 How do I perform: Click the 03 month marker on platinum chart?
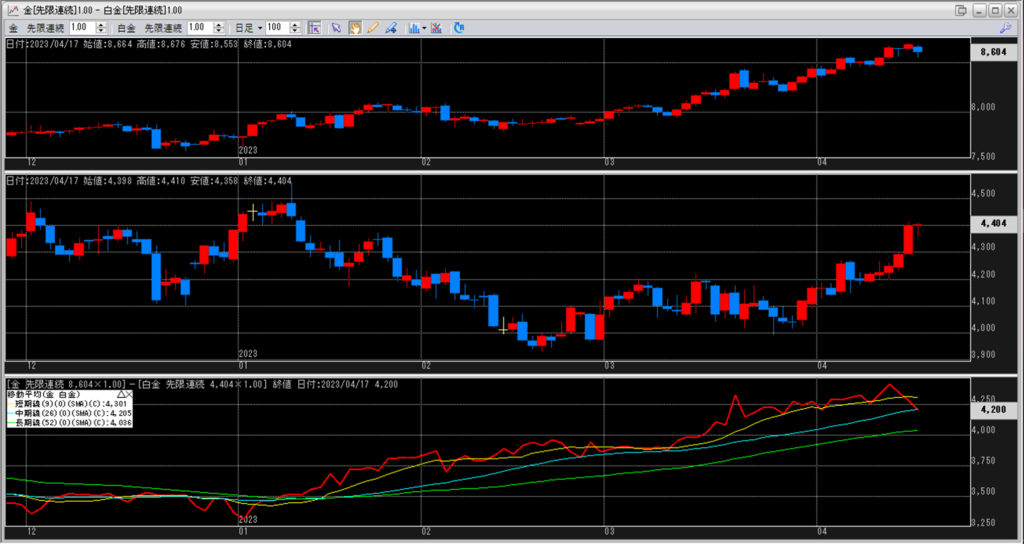pyautogui.click(x=610, y=364)
